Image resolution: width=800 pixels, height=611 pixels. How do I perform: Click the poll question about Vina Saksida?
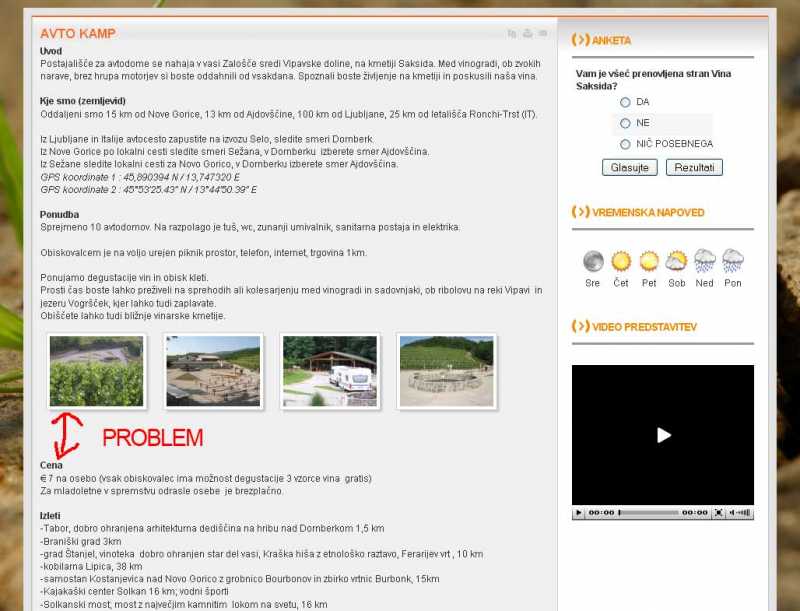[654, 80]
